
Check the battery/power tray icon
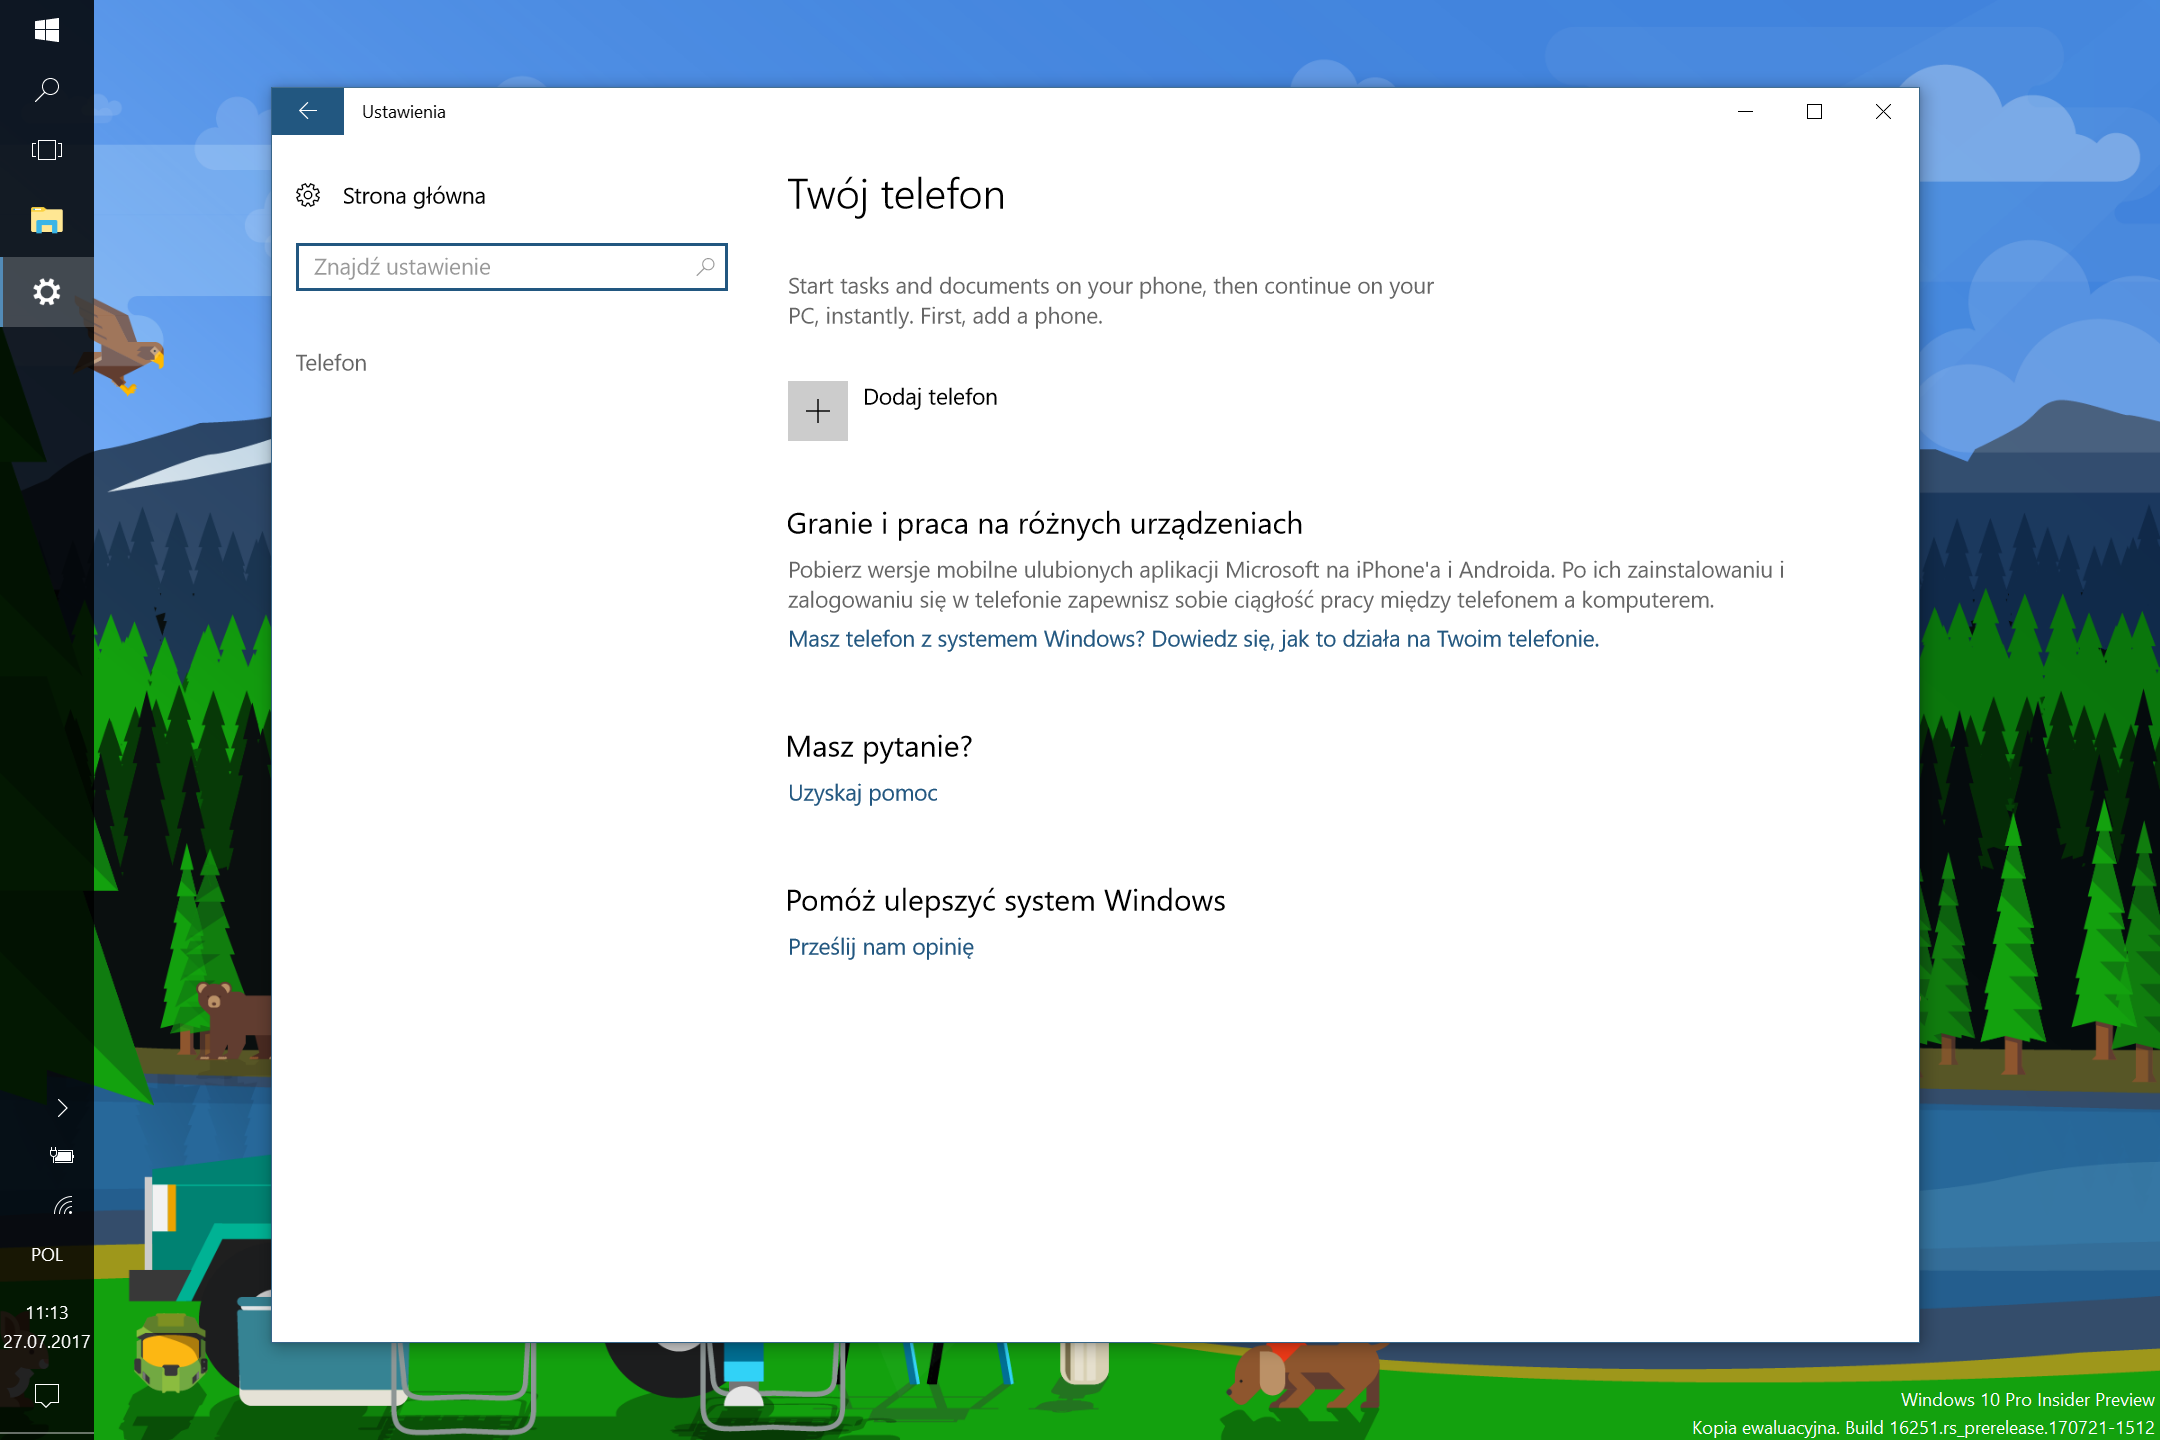(62, 1156)
